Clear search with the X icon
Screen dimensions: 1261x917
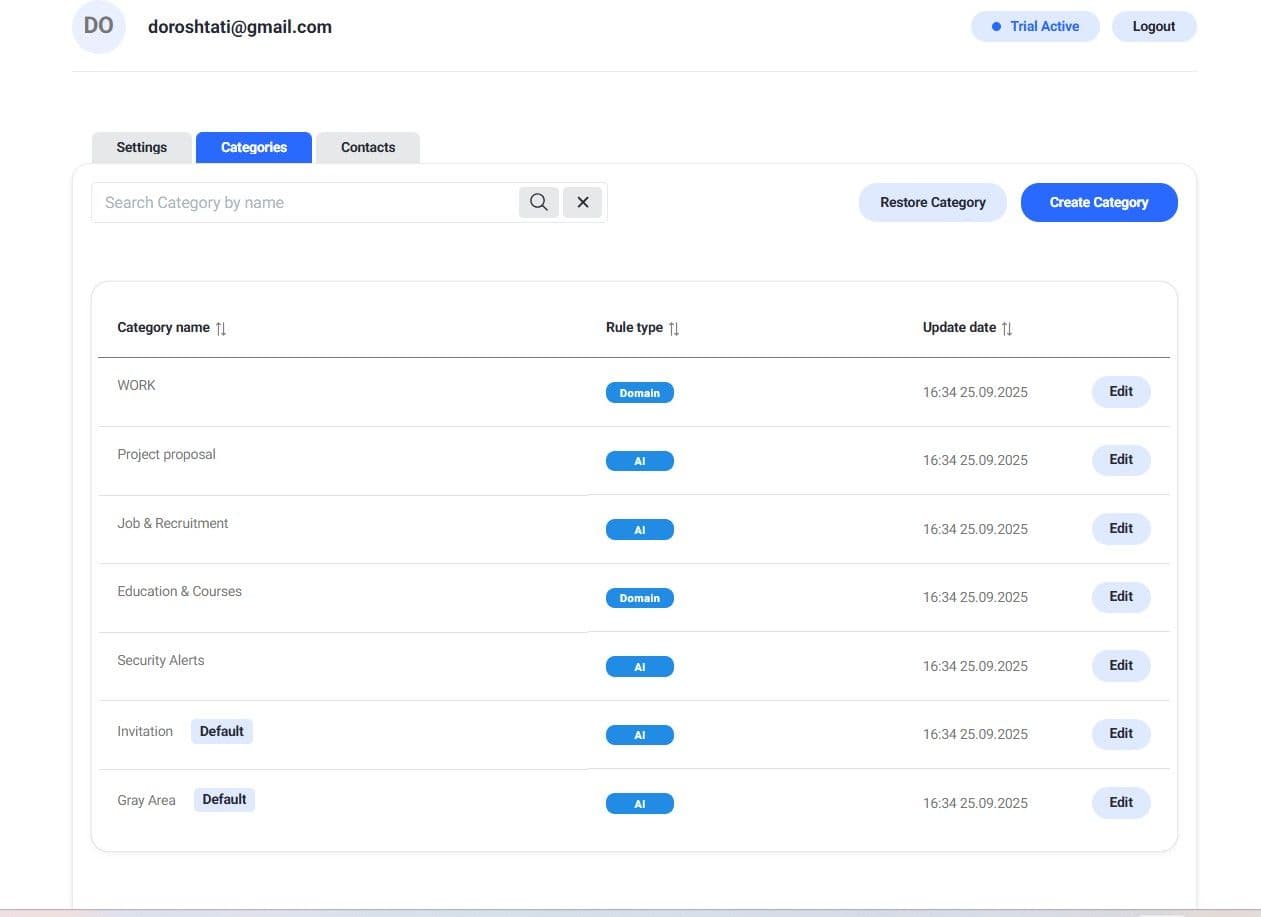[x=583, y=202]
